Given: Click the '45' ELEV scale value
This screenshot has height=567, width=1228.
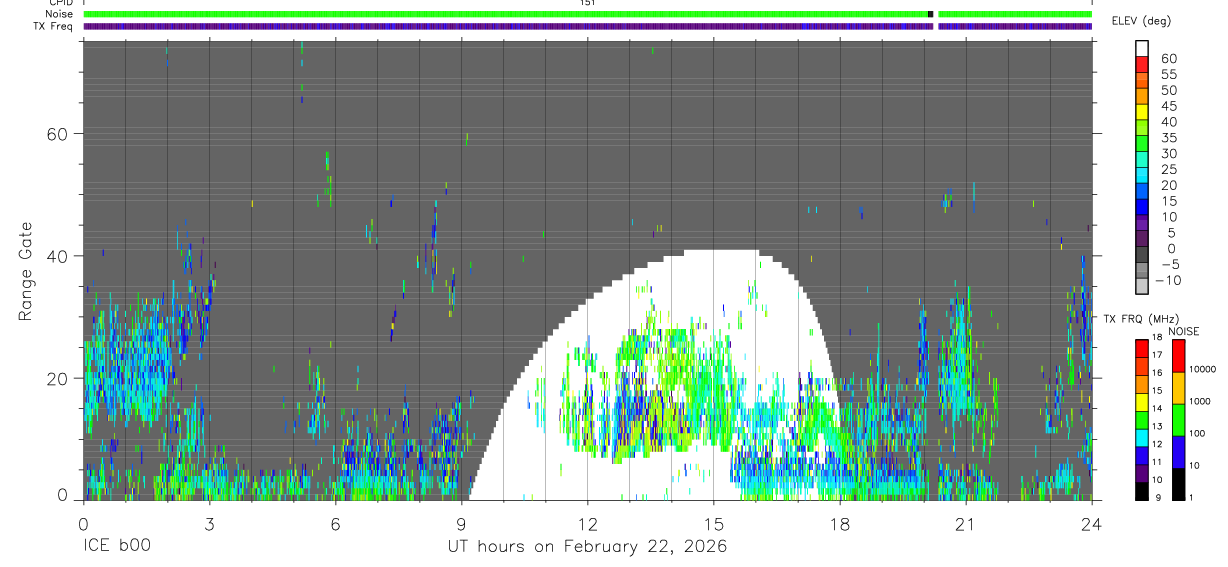Looking at the screenshot, I should (x=1168, y=106).
